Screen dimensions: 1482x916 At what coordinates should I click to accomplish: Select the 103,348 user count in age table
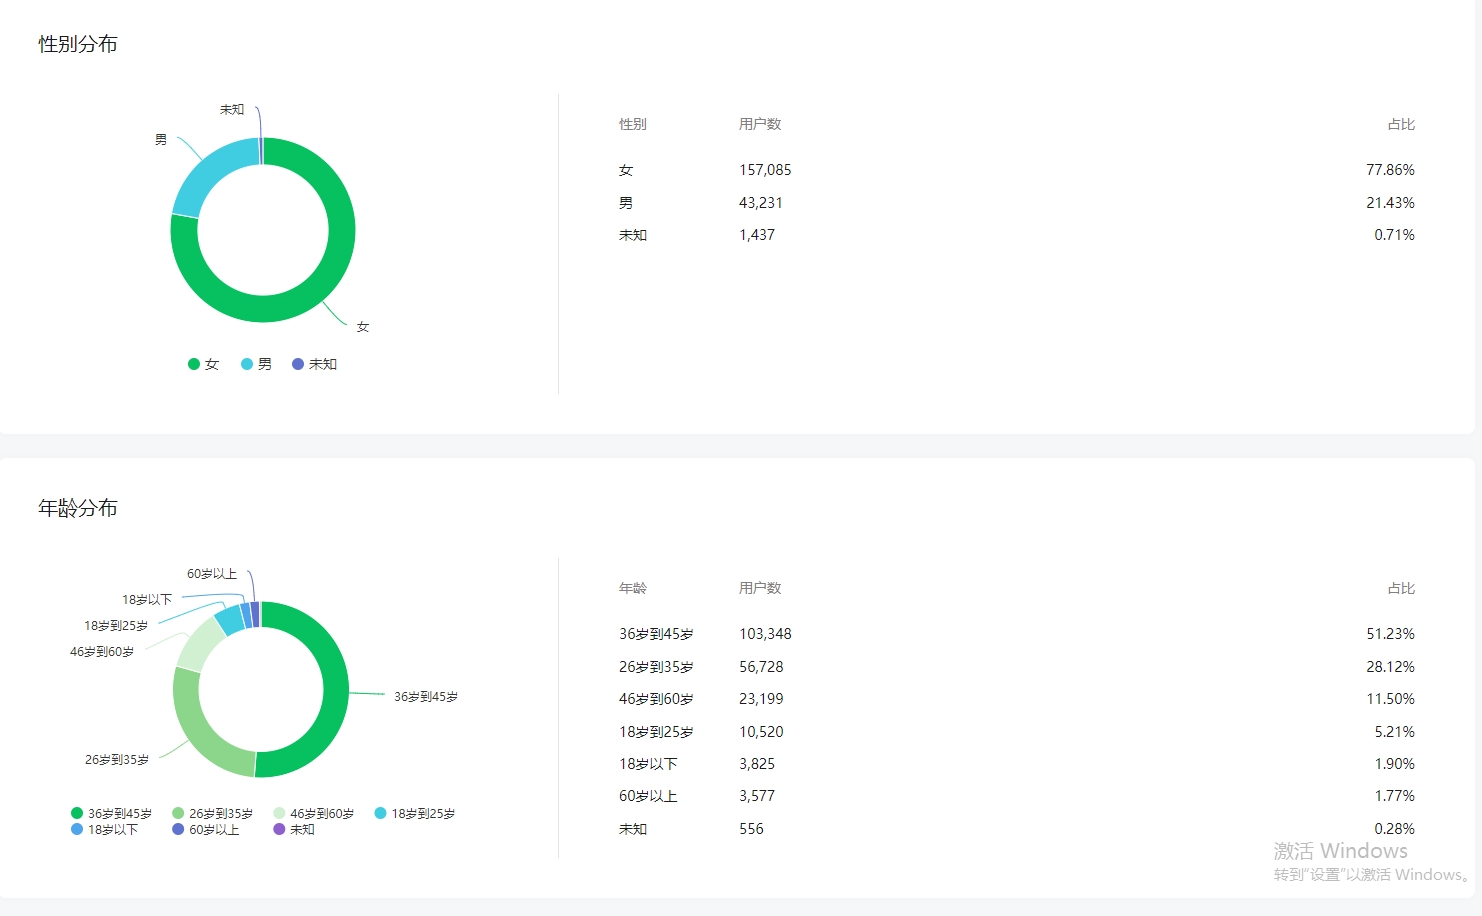point(765,634)
